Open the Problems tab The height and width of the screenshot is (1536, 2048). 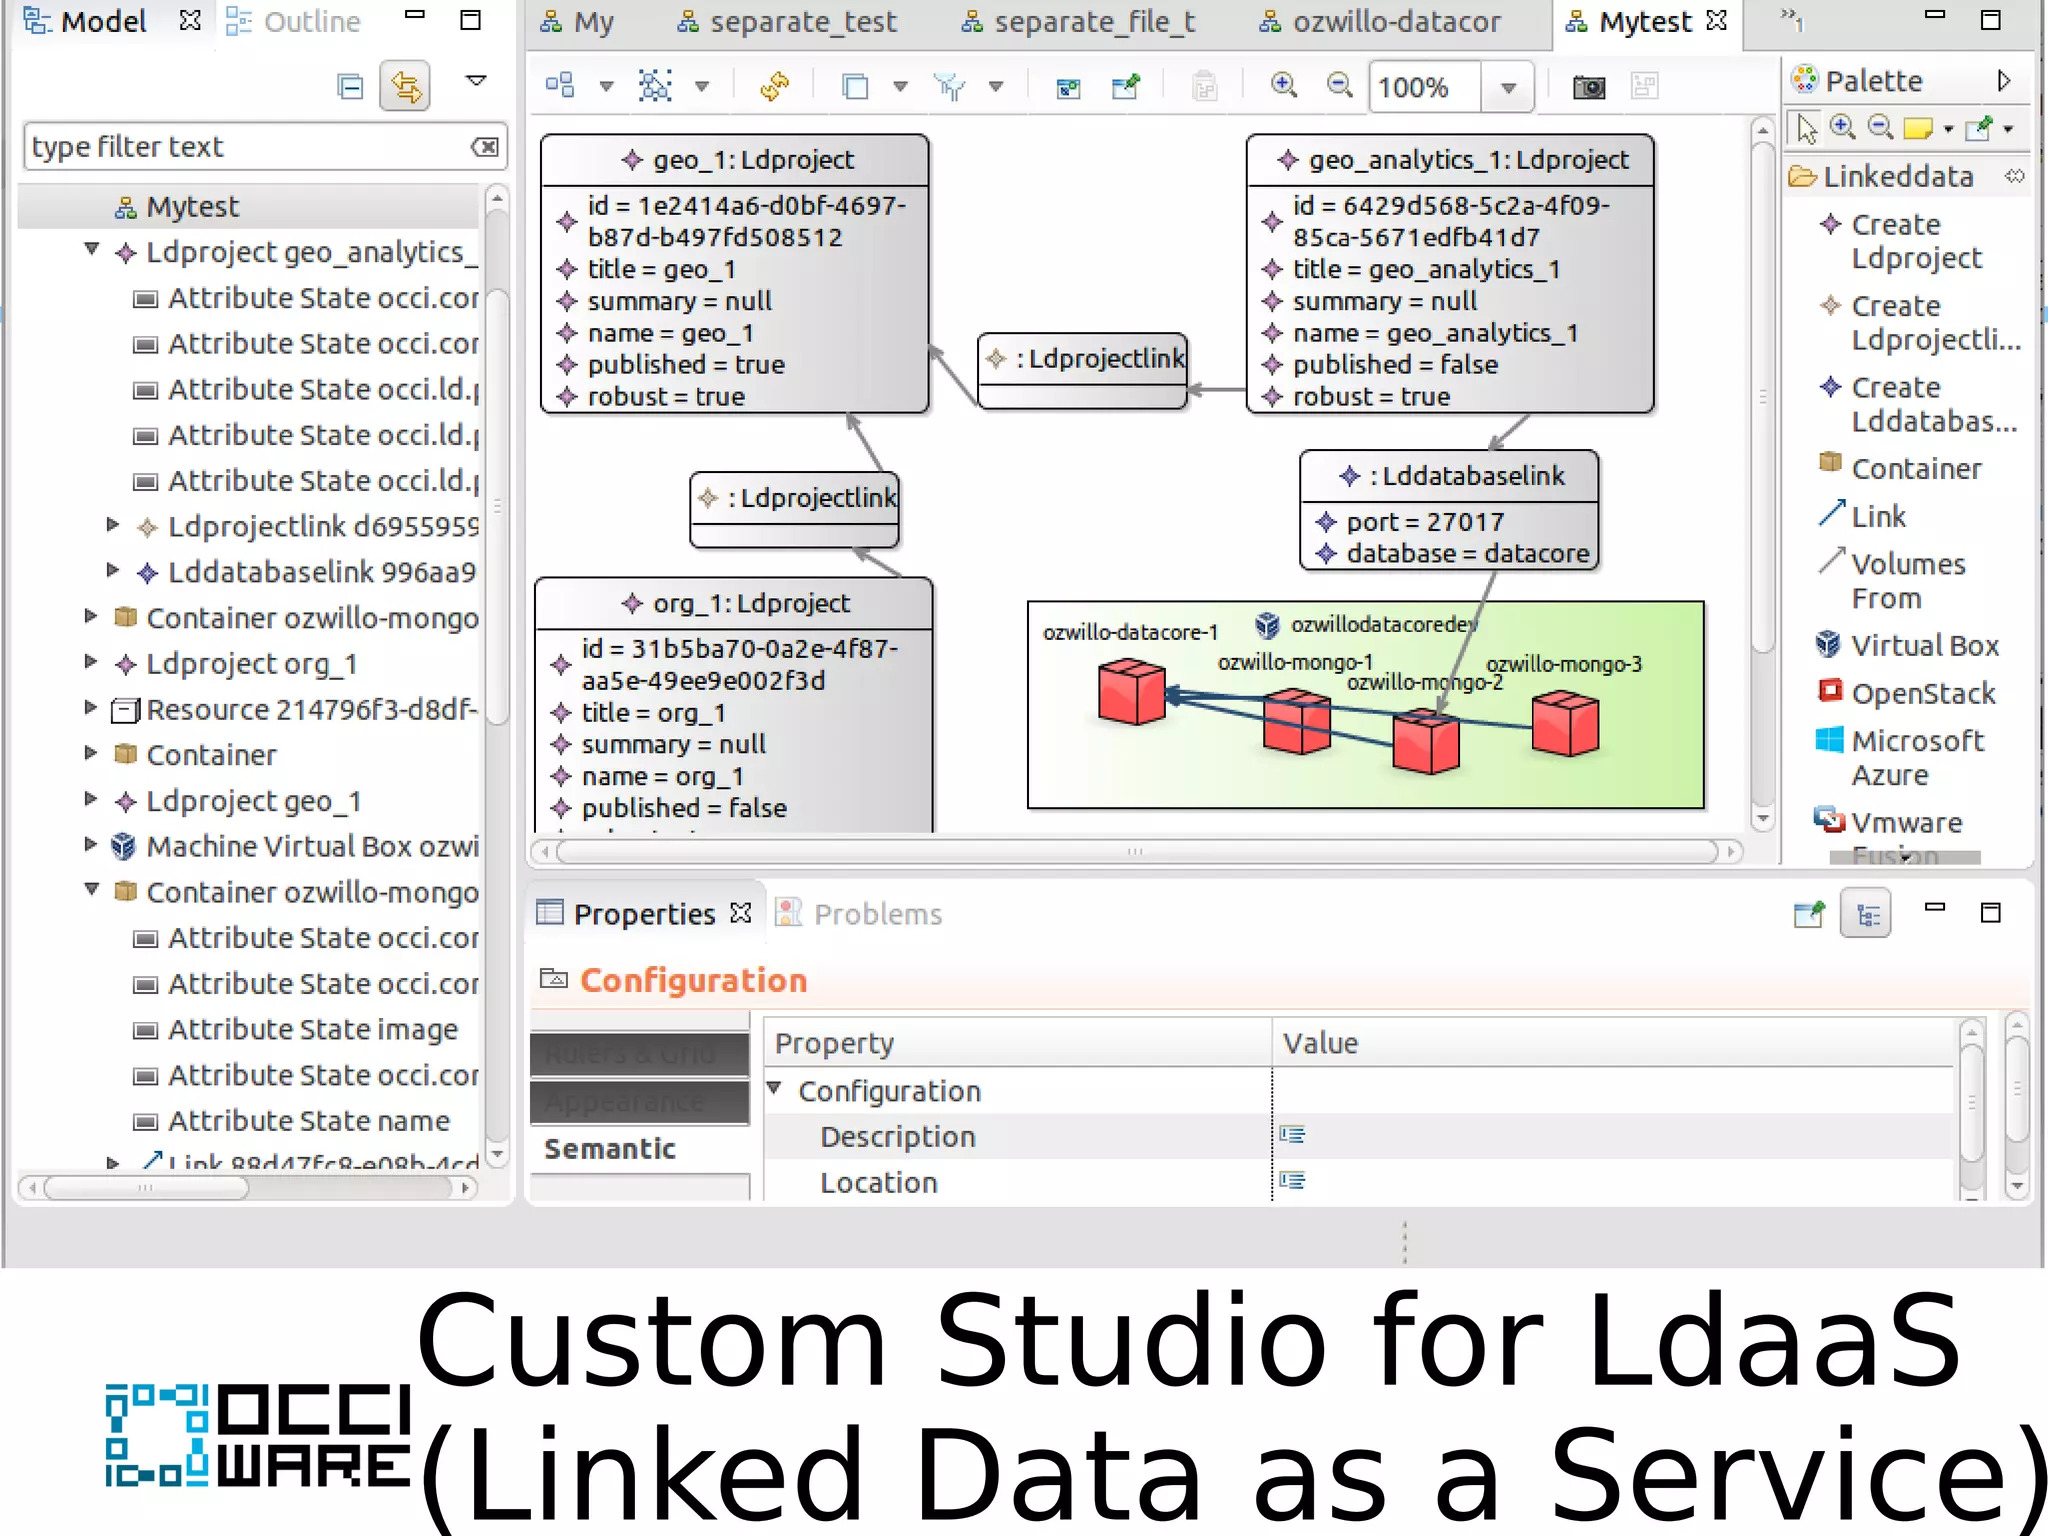click(x=860, y=913)
